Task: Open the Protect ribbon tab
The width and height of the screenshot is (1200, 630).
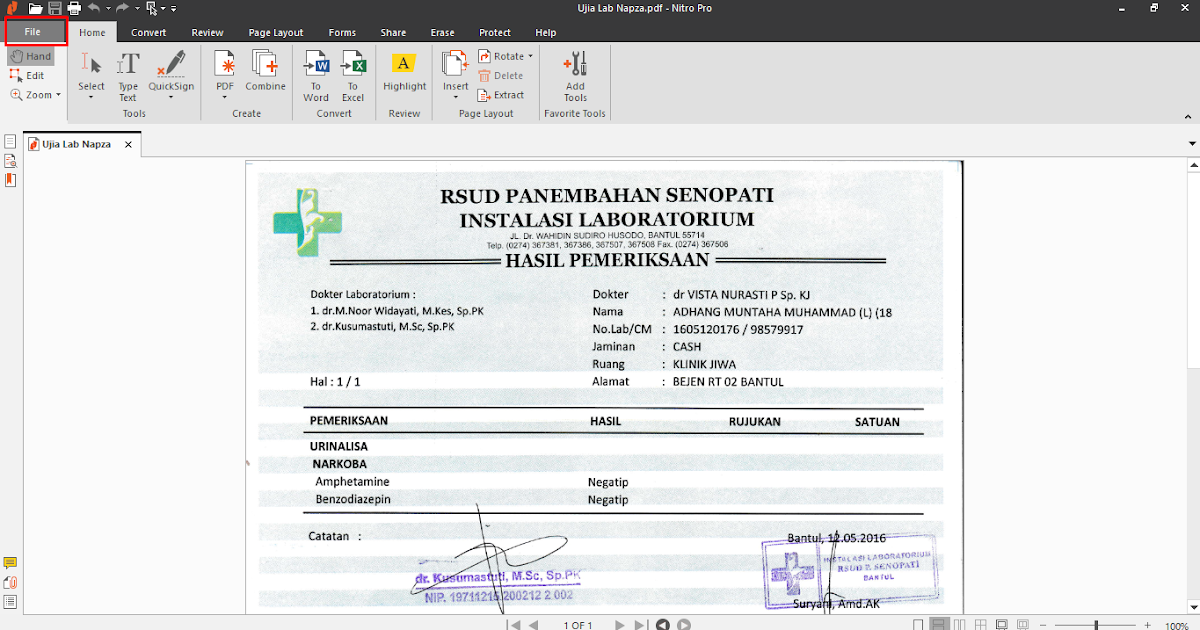Action: click(x=494, y=32)
